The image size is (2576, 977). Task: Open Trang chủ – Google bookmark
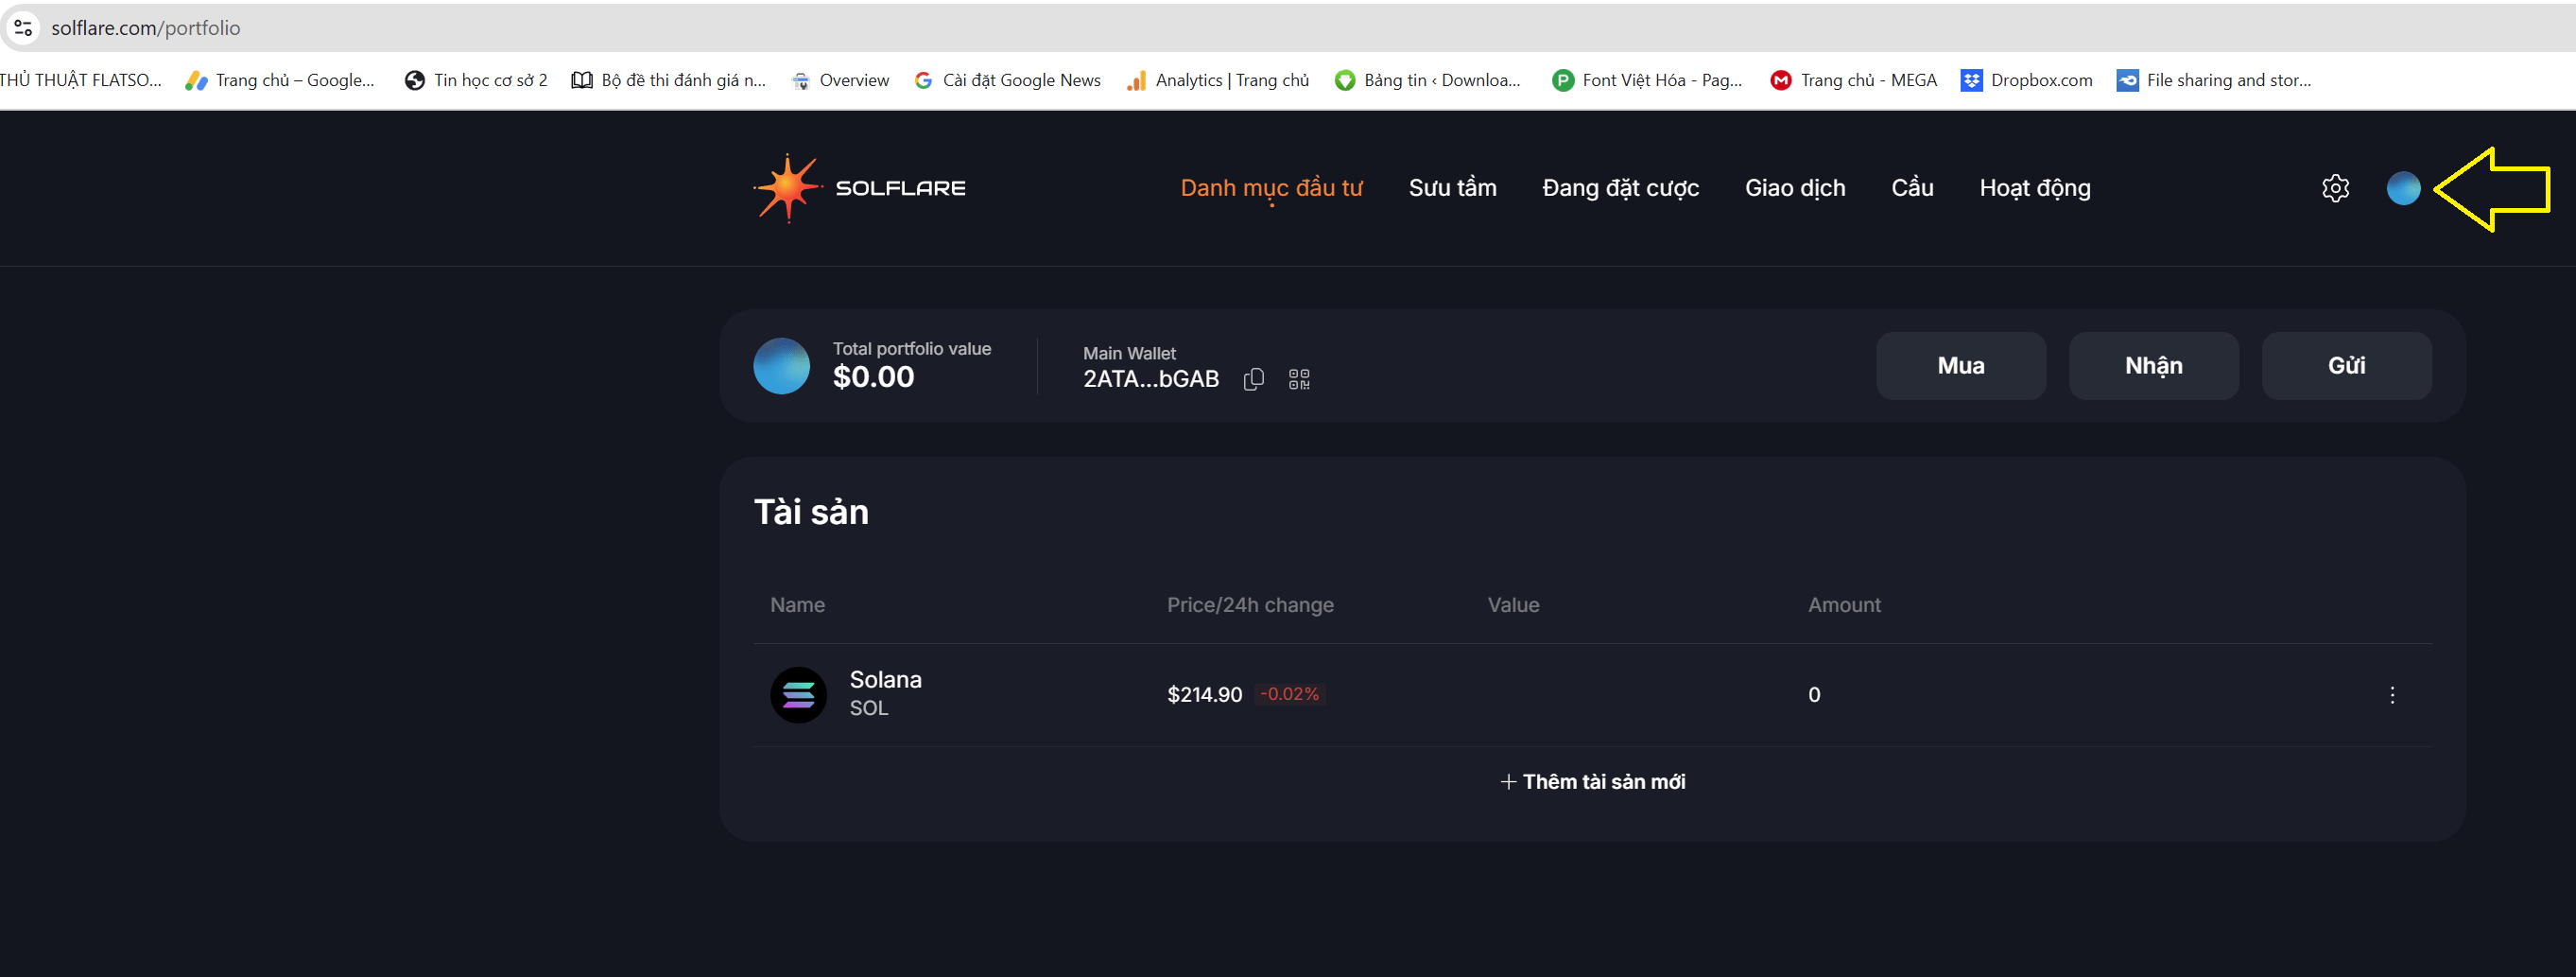[x=280, y=80]
